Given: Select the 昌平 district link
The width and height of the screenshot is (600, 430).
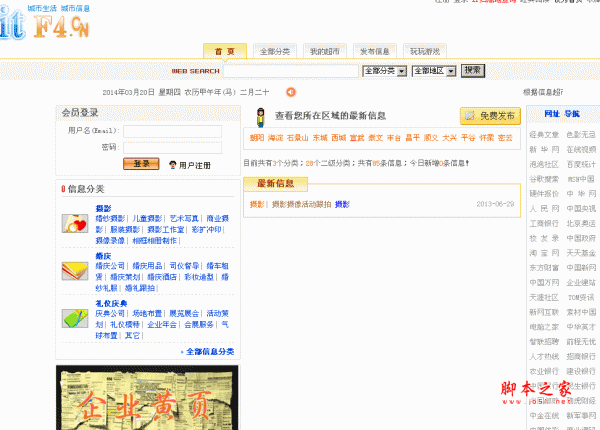Looking at the screenshot, I should coord(412,138).
